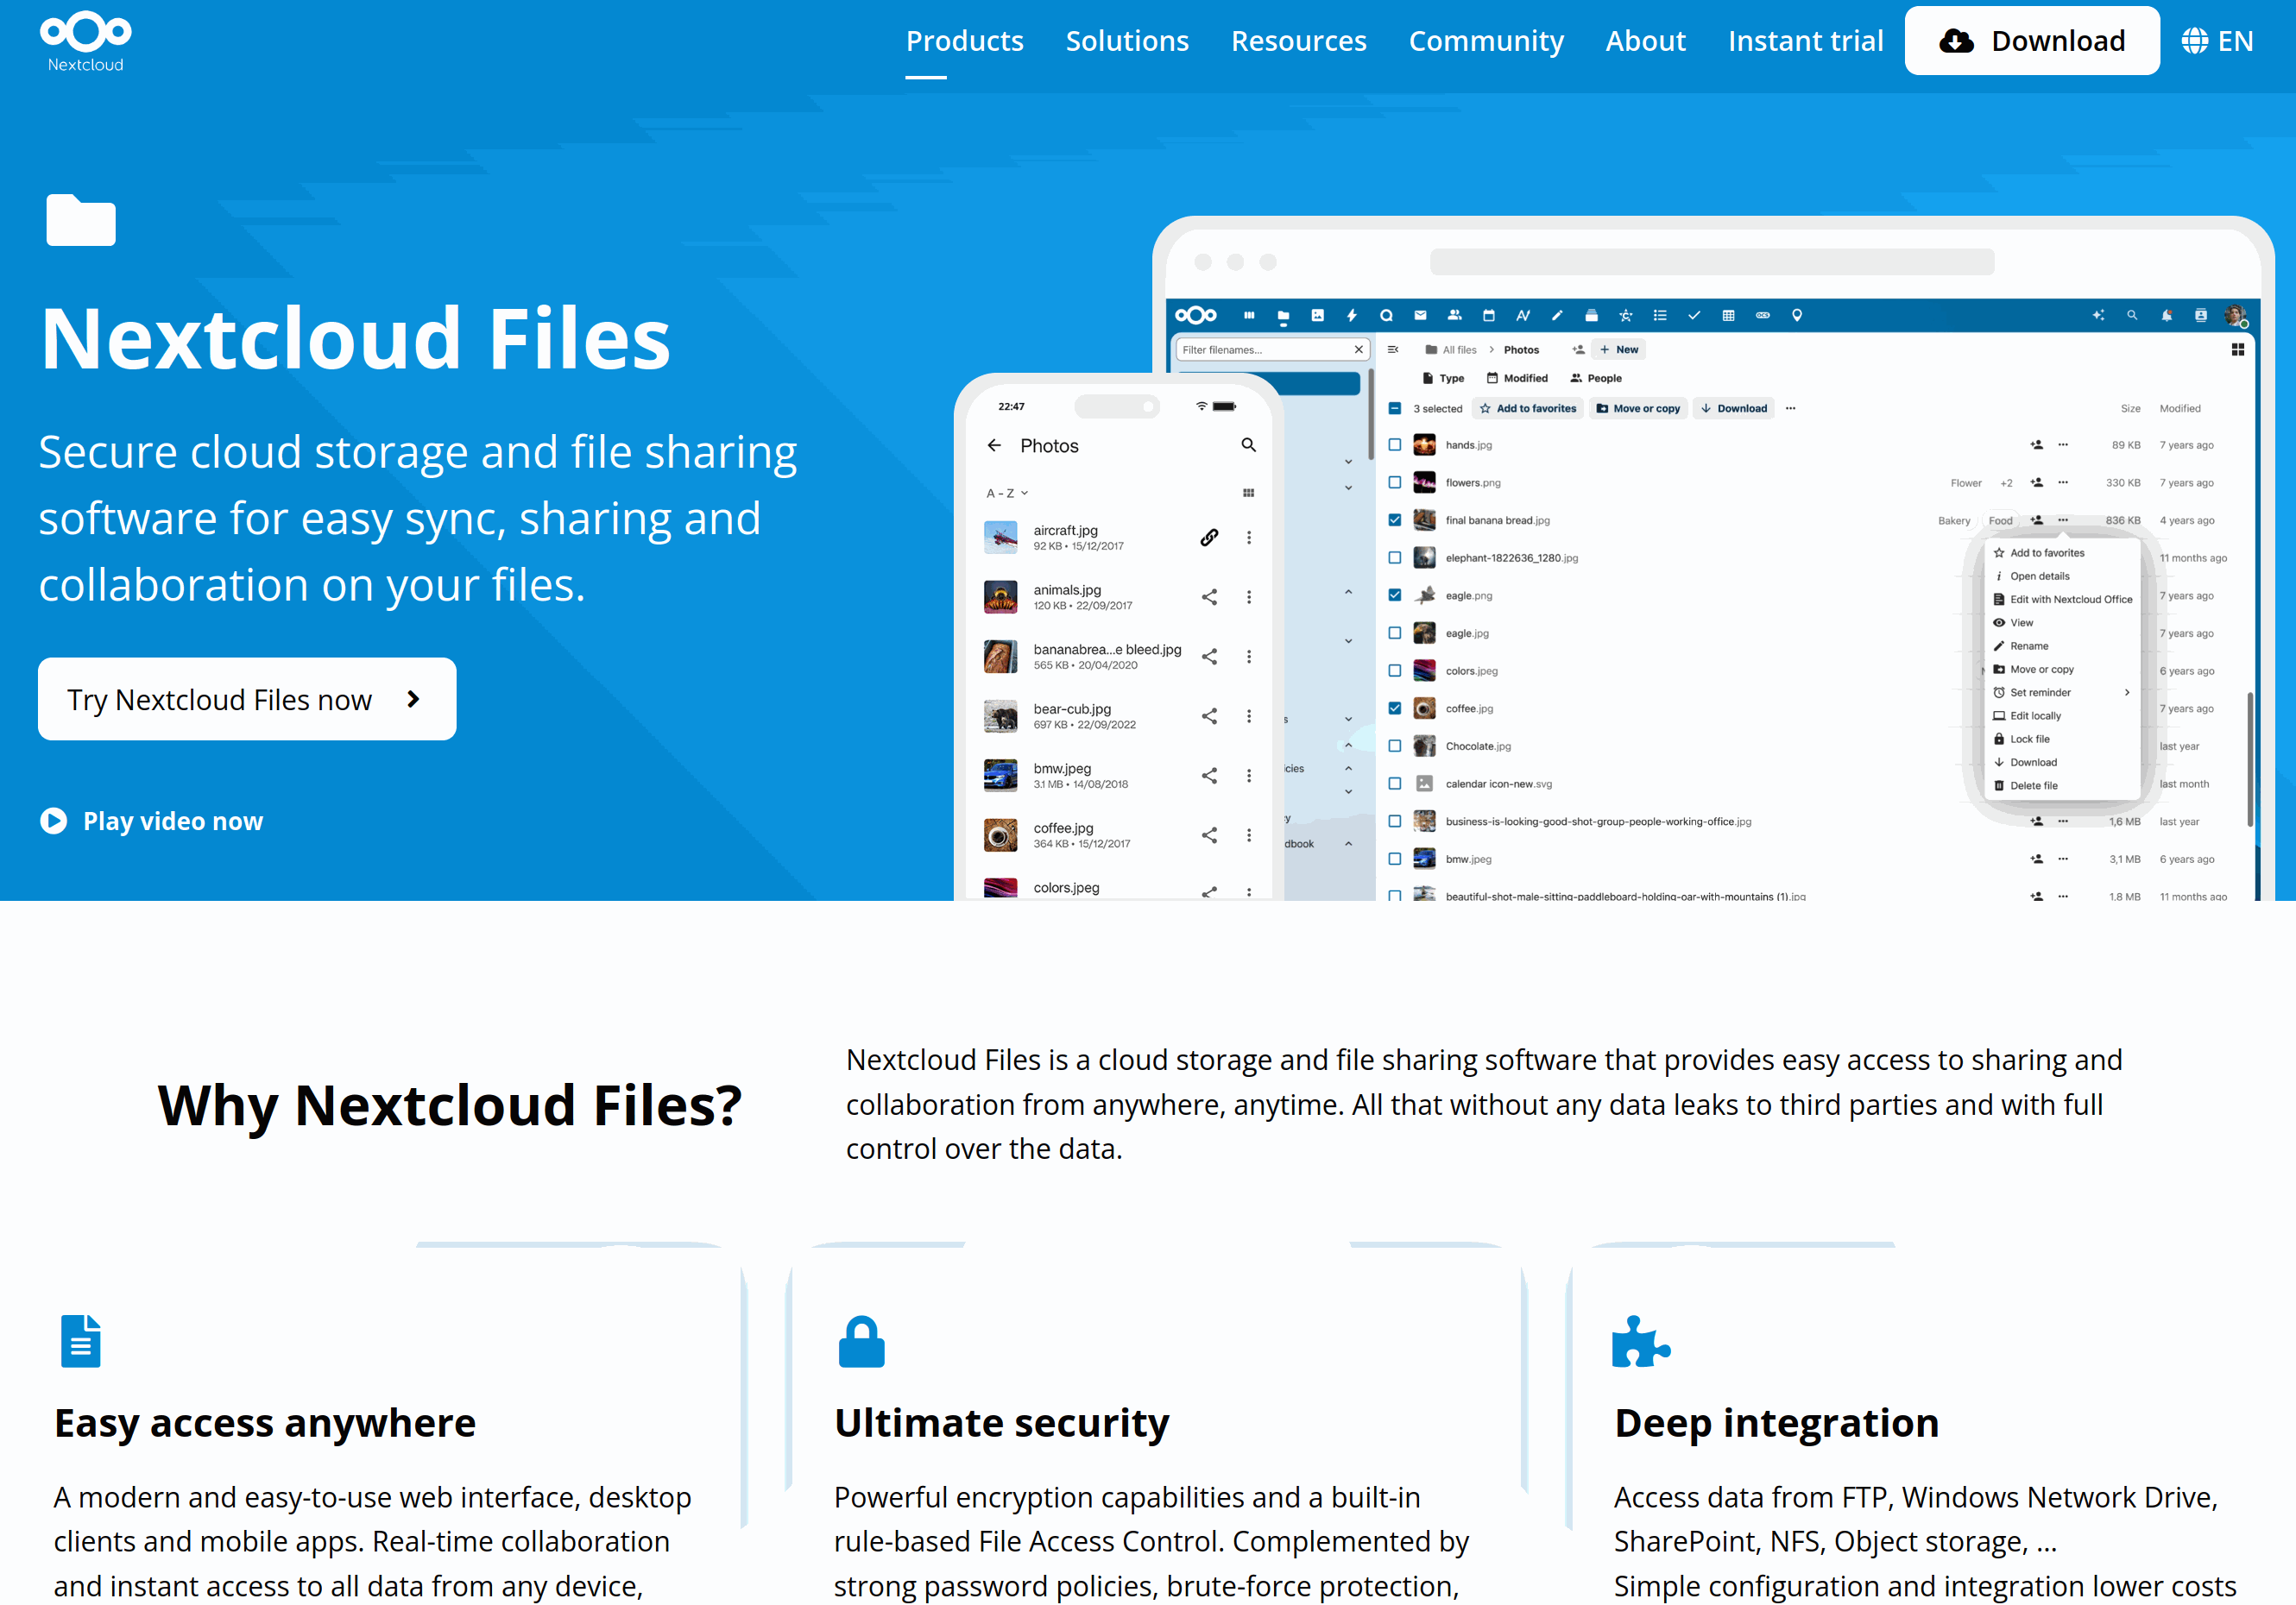2296x1605 pixels.
Task: Open the Products menu
Action: point(964,41)
